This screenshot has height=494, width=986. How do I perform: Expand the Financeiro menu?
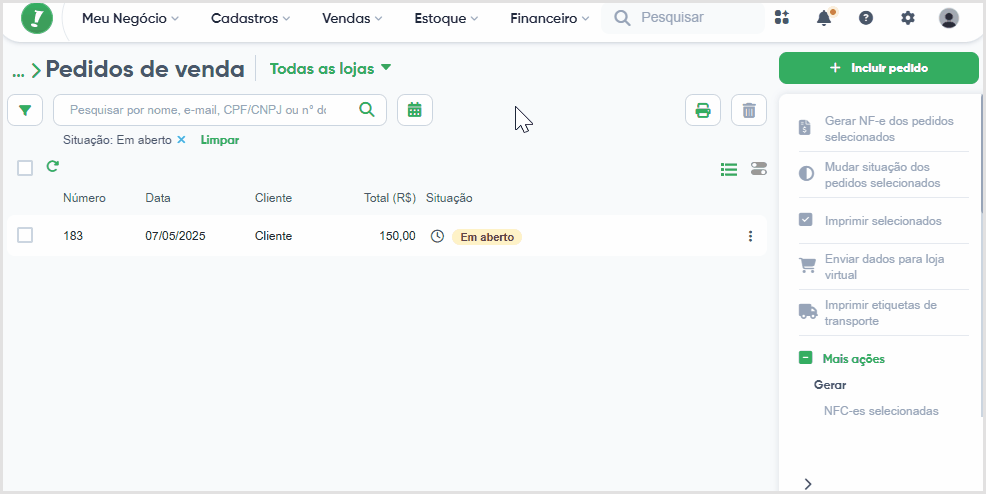point(550,18)
